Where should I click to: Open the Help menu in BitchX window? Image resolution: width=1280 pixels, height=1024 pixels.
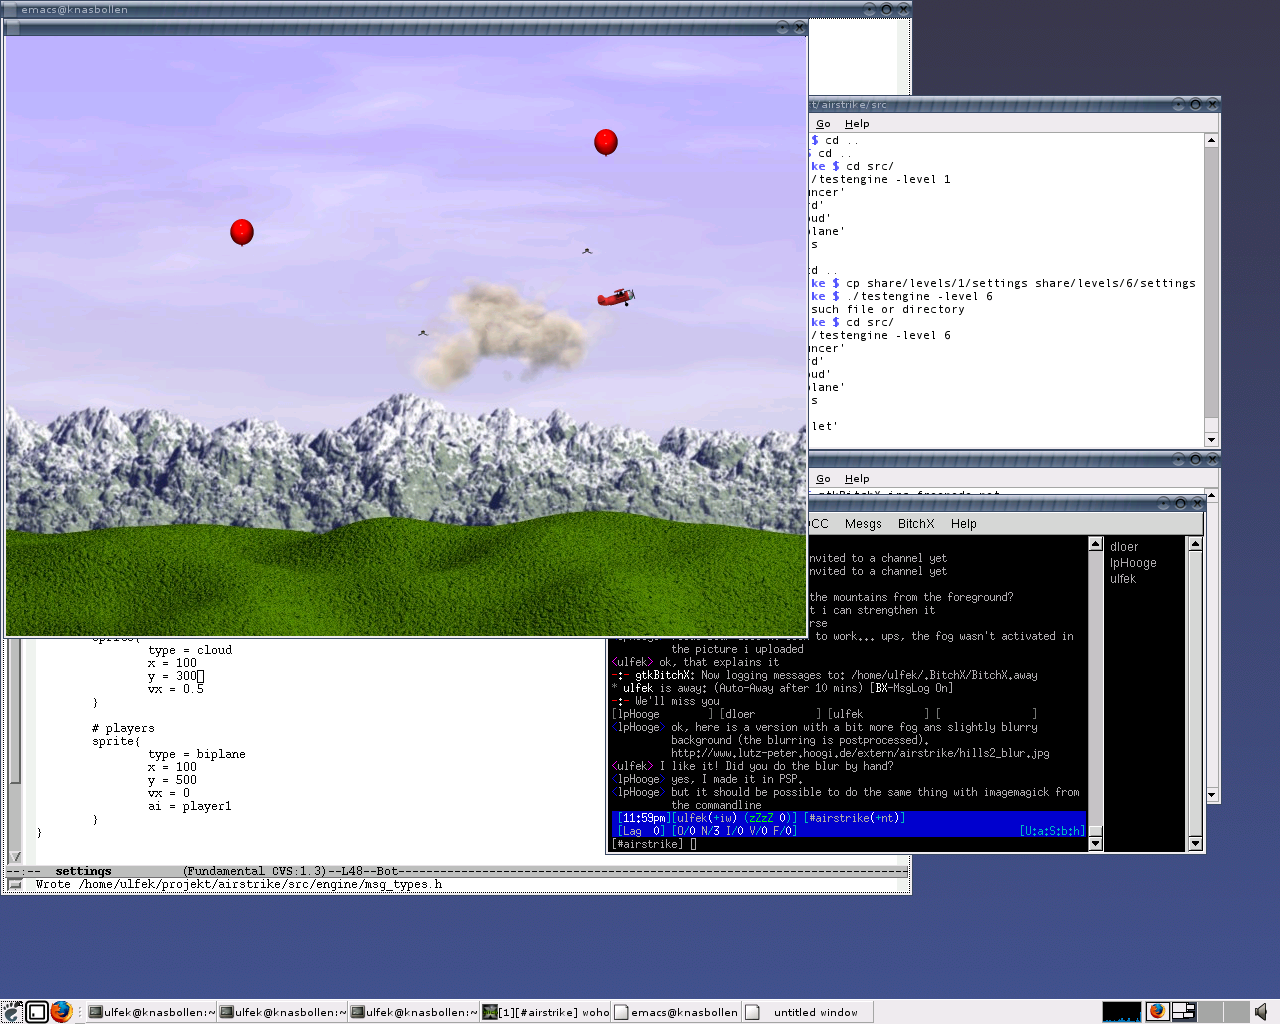964,524
